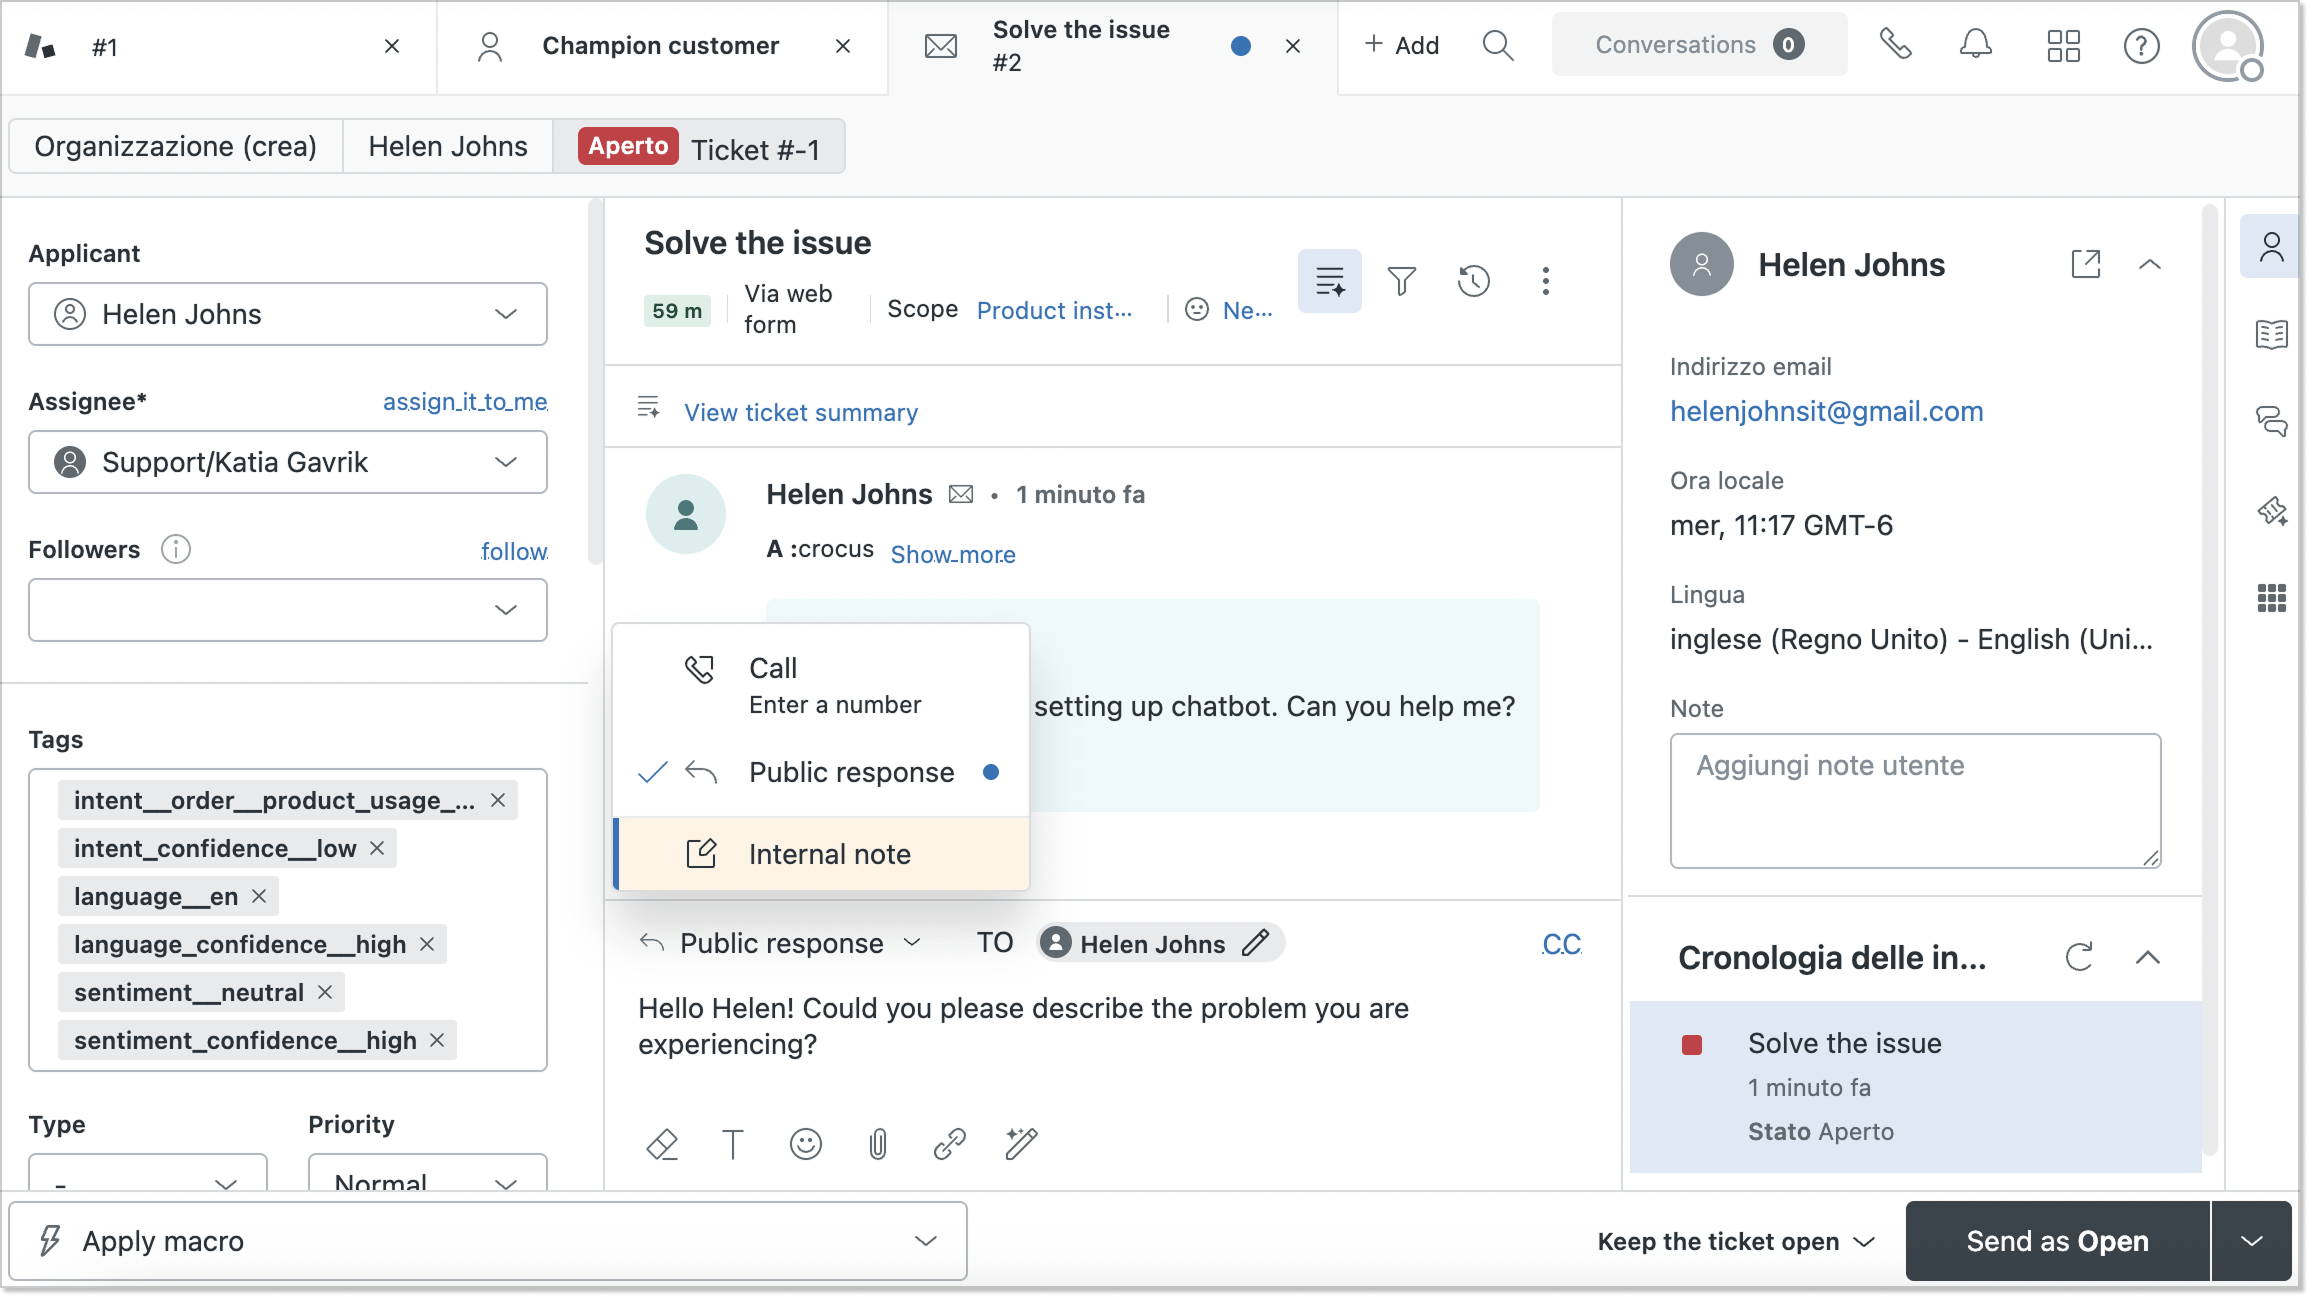
Task: Expand the Apply macro dropdown
Action: (923, 1241)
